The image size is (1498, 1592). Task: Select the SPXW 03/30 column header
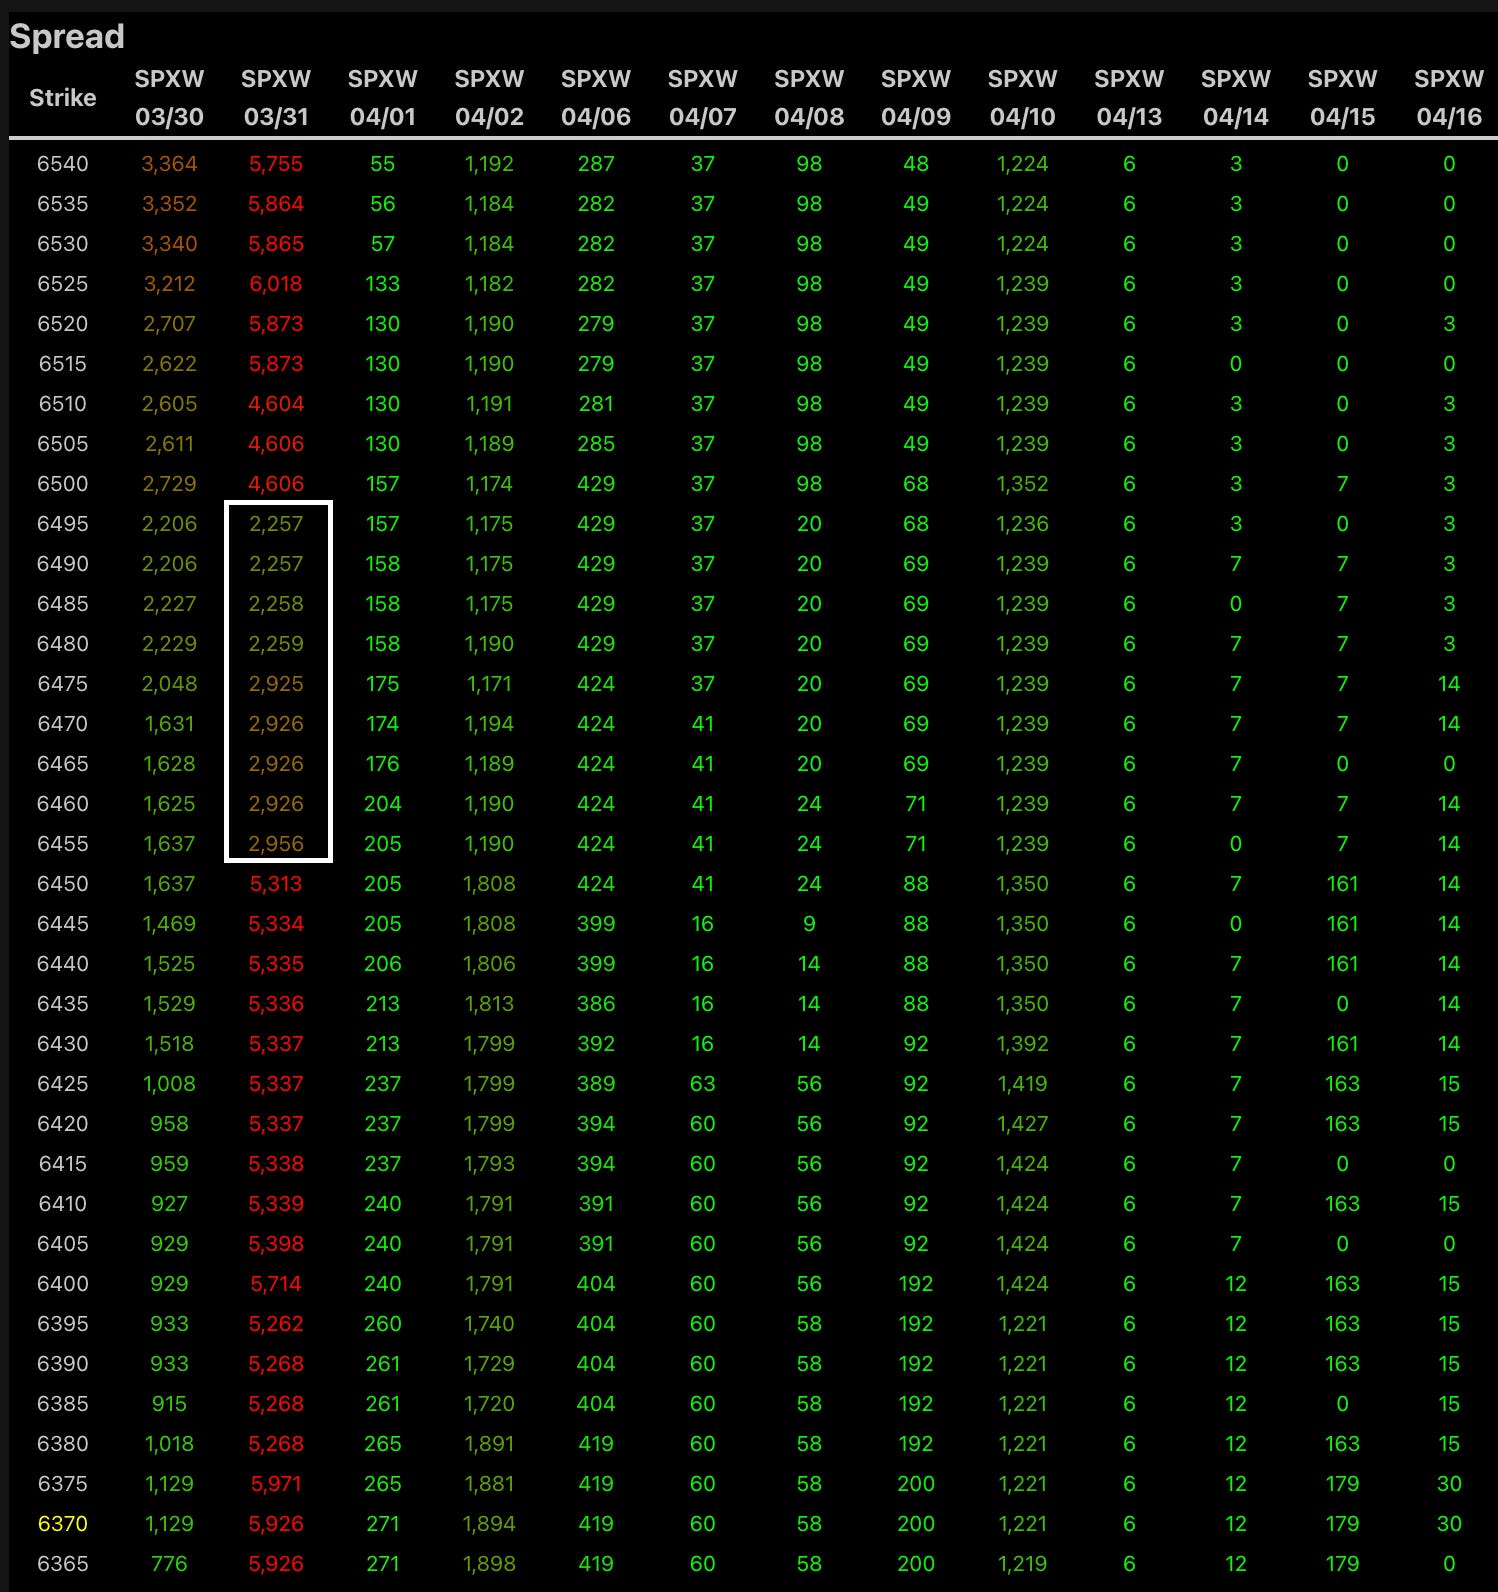(169, 98)
